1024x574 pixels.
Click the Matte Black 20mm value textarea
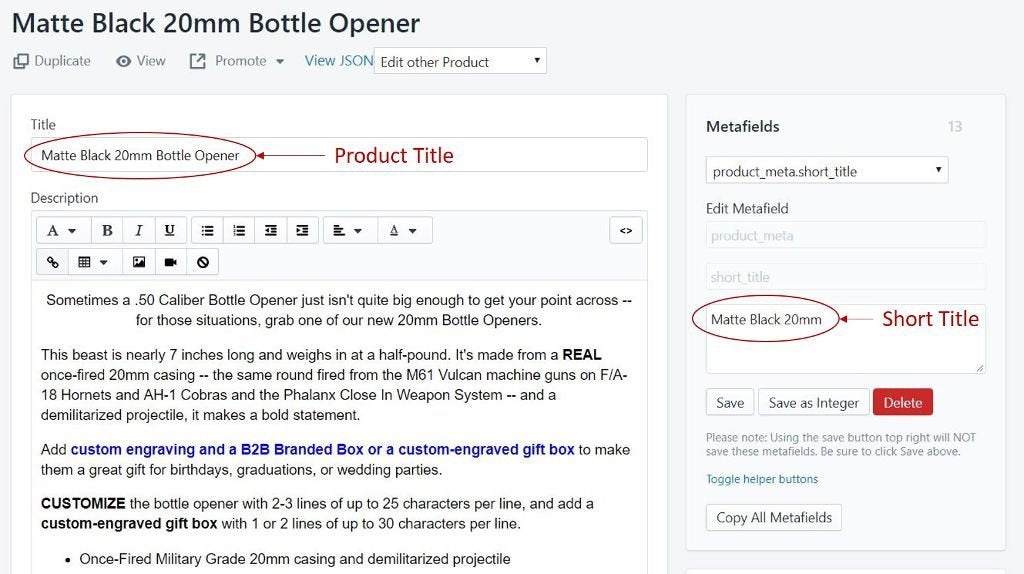tap(845, 339)
